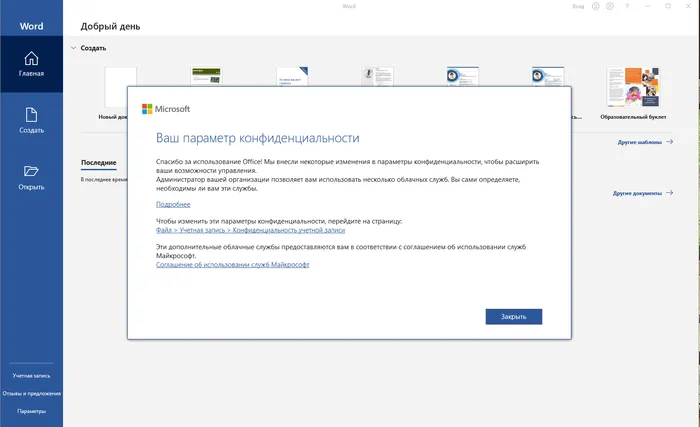Switch to the Последние tab

click(99, 163)
